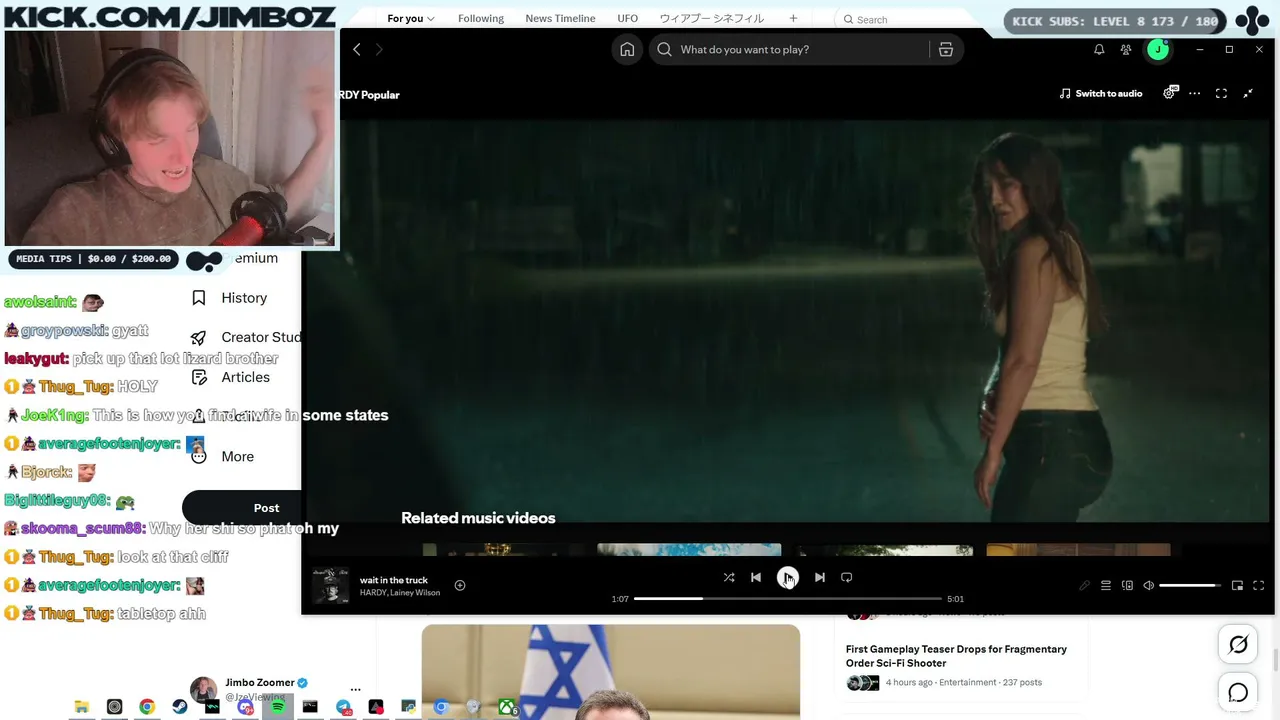Launch Google Chrome from the taskbar
This screenshot has height=720, width=1280.
pos(147,707)
